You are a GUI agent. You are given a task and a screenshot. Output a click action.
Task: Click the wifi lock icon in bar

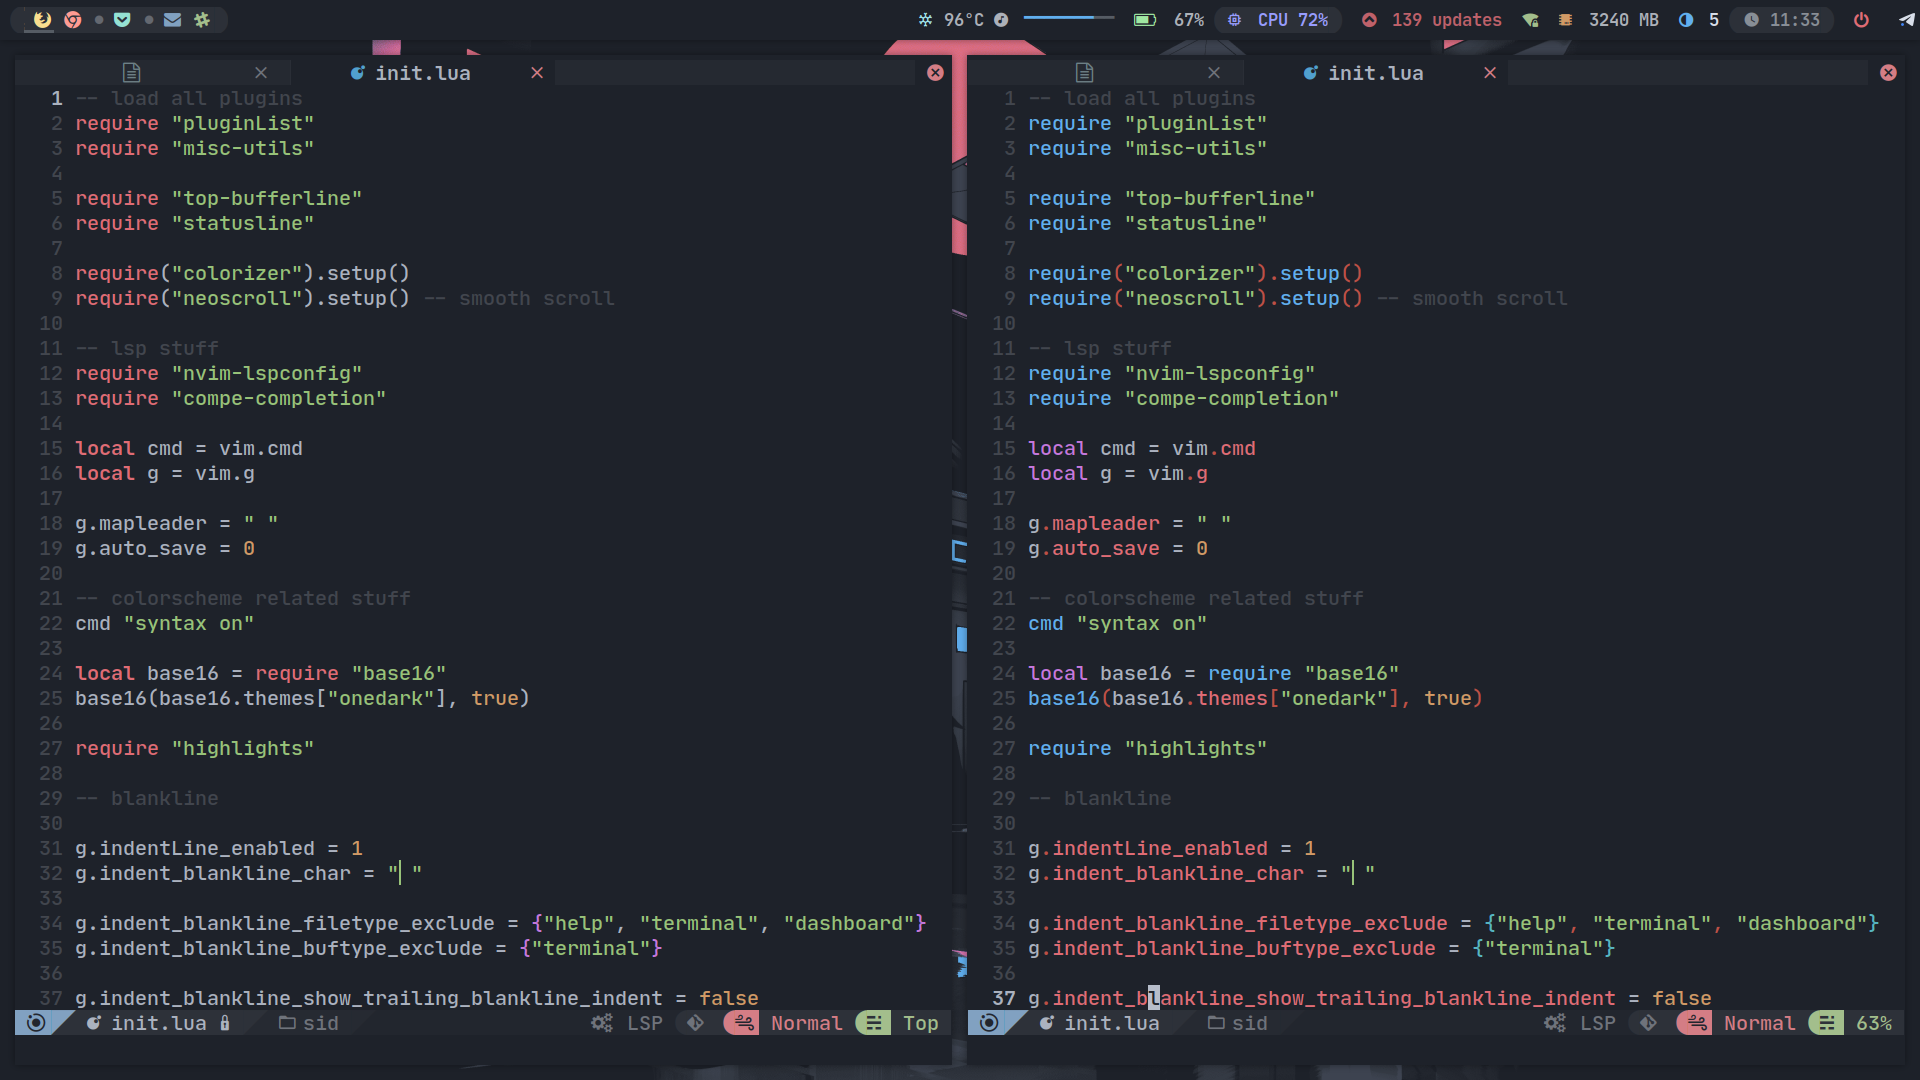coord(1530,19)
